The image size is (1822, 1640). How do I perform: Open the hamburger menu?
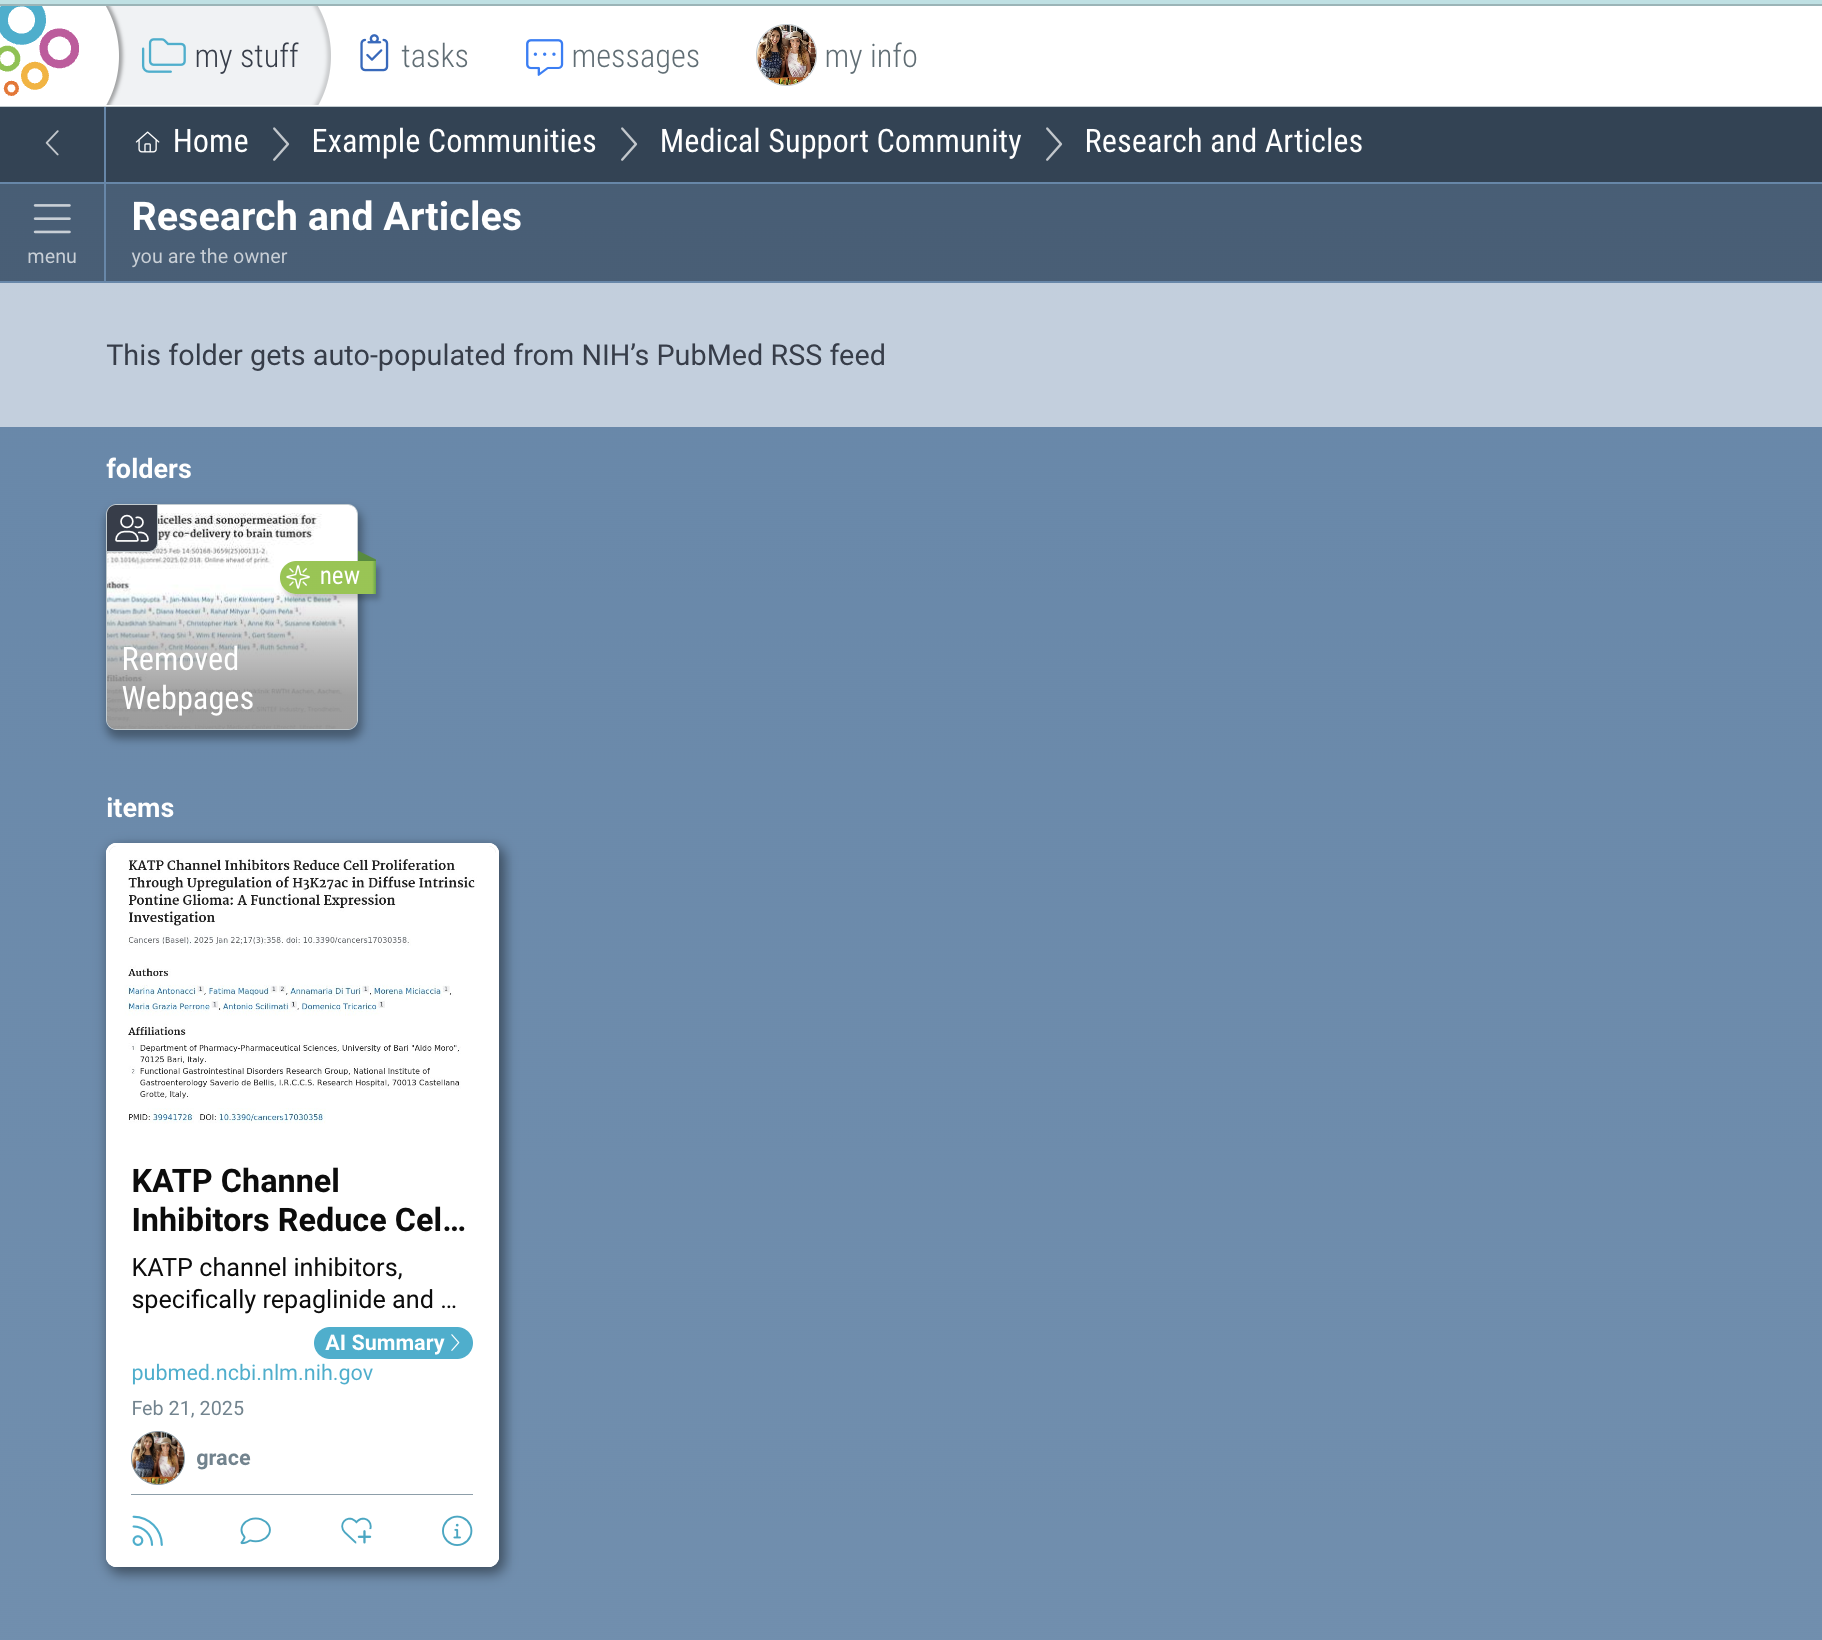tap(52, 232)
